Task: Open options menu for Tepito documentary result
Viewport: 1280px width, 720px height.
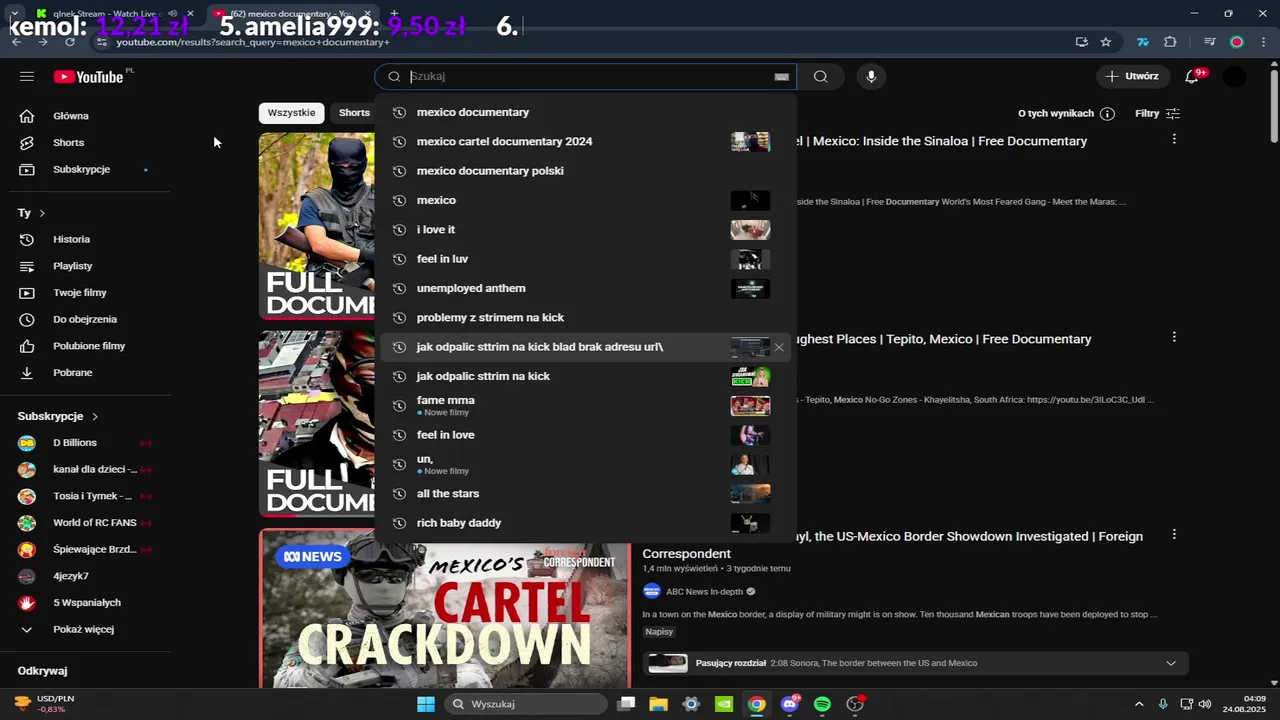Action: [1174, 337]
